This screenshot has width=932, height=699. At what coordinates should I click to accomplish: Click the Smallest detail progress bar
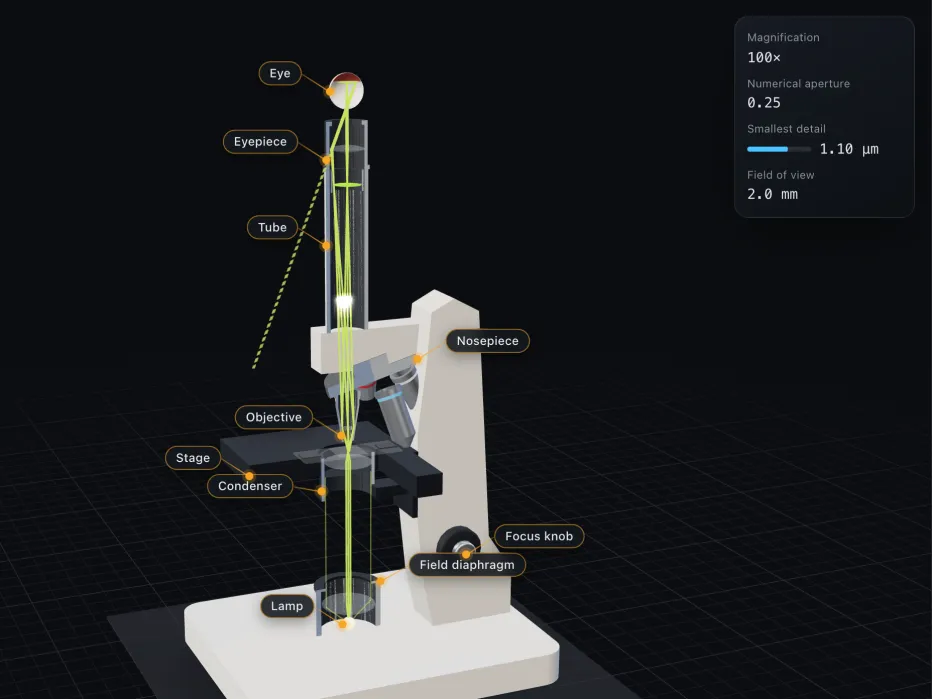(x=779, y=149)
